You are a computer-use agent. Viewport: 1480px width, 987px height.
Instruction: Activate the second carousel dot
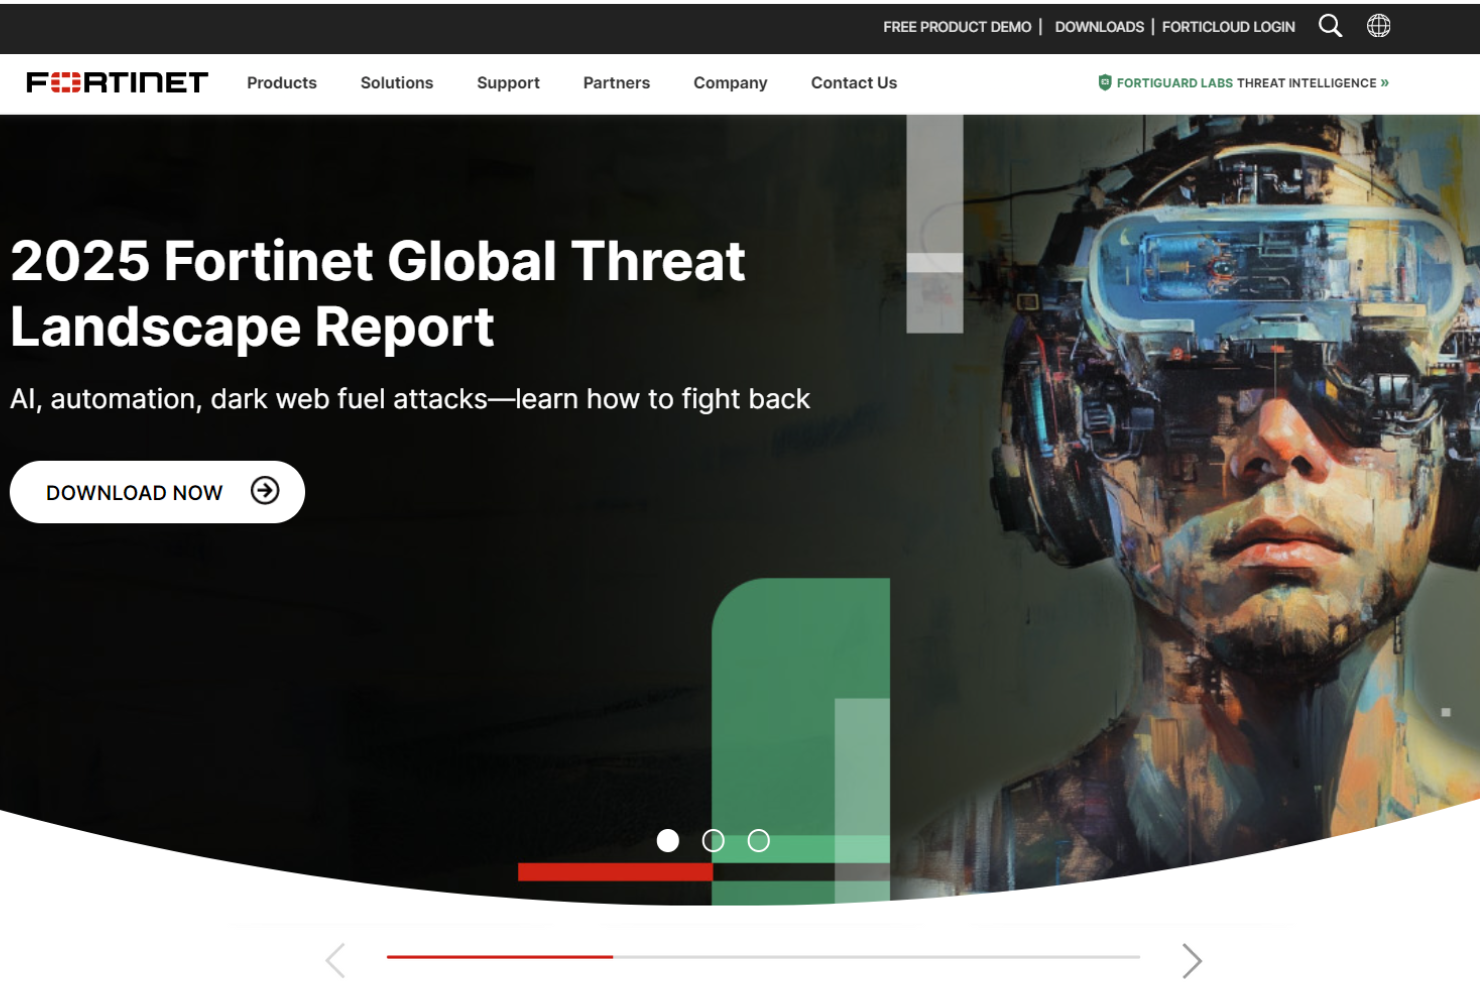click(x=714, y=841)
